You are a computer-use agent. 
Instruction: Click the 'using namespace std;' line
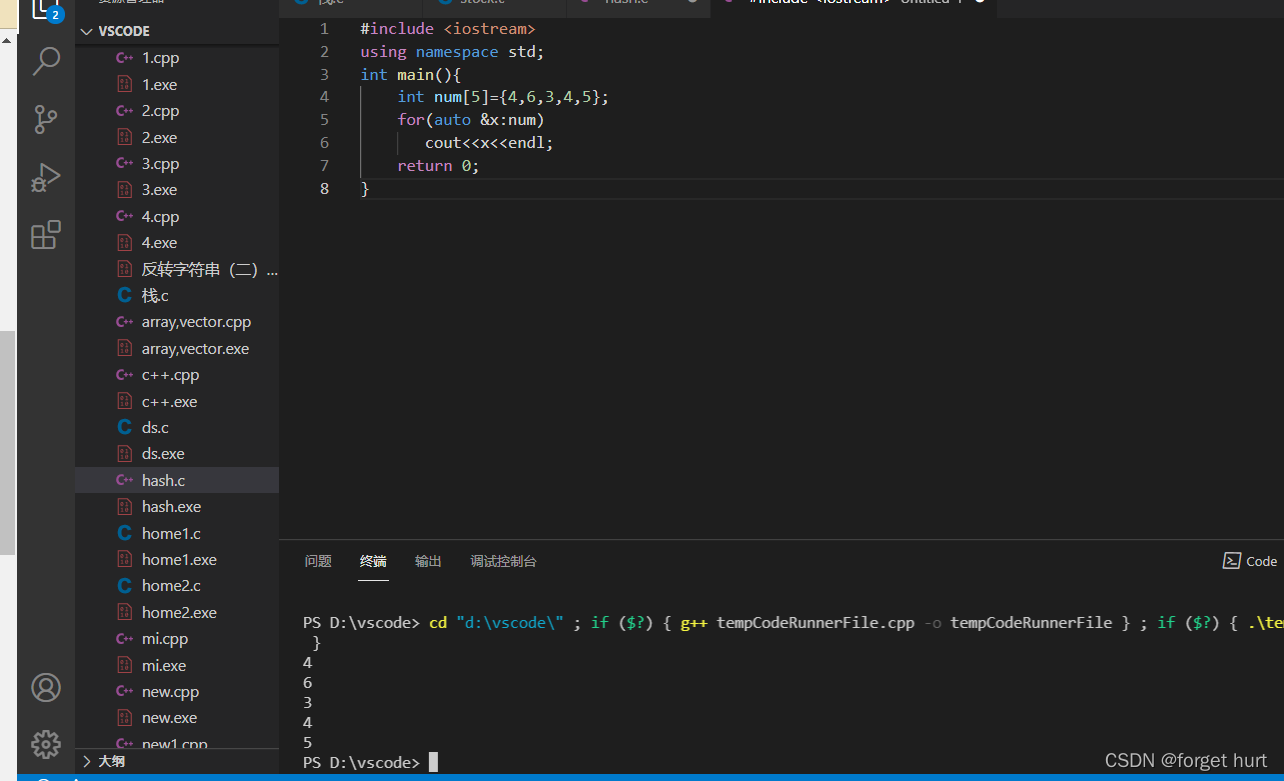(x=452, y=52)
